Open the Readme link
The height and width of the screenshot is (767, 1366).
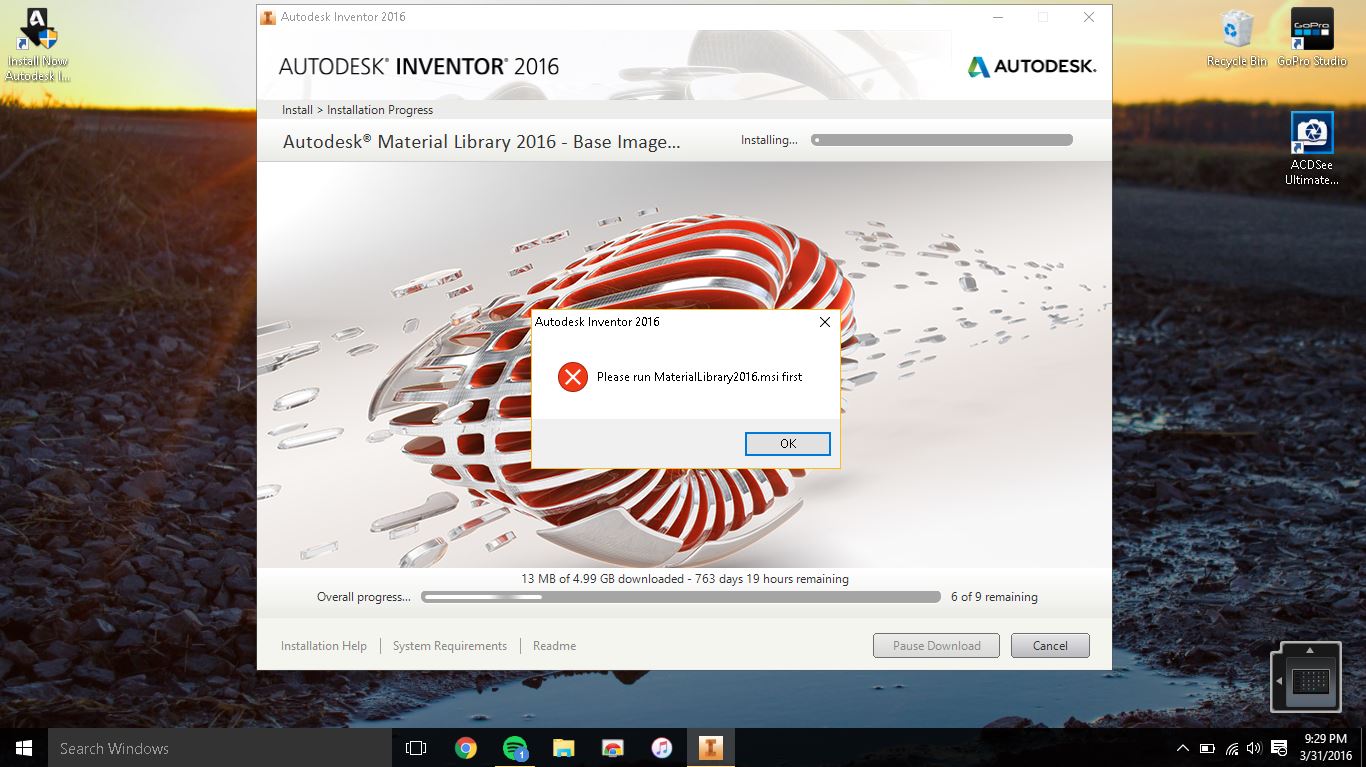coord(554,646)
